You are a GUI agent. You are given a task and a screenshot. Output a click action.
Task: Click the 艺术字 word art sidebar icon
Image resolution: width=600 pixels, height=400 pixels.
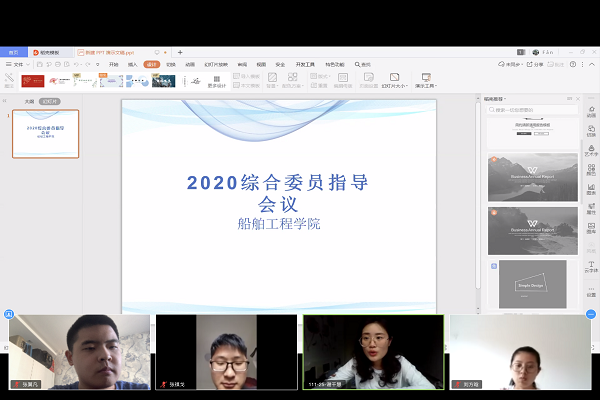point(591,151)
